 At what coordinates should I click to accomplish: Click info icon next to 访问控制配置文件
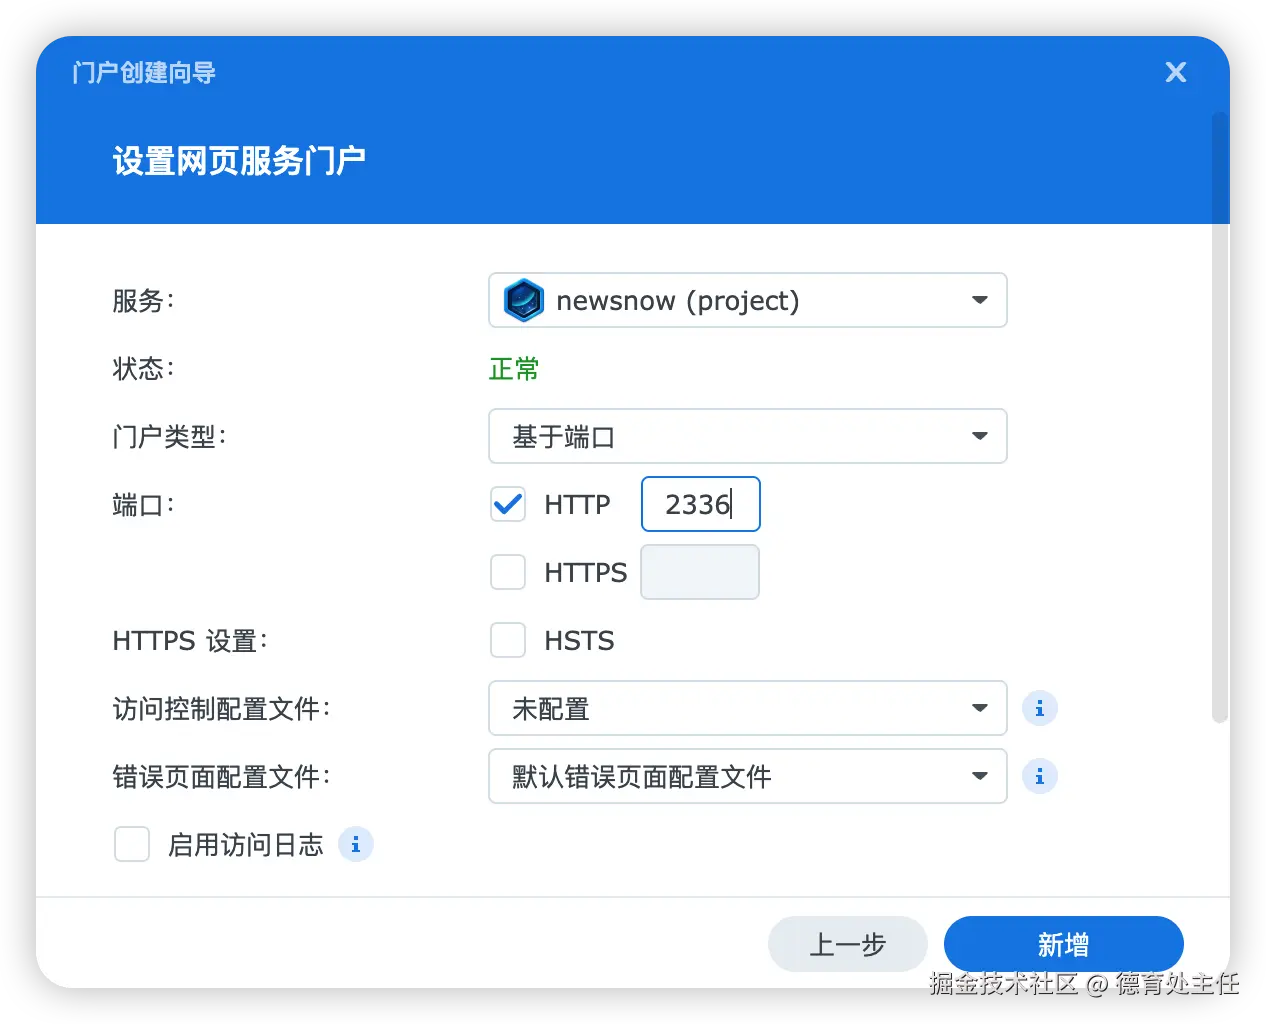pyautogui.click(x=1040, y=708)
